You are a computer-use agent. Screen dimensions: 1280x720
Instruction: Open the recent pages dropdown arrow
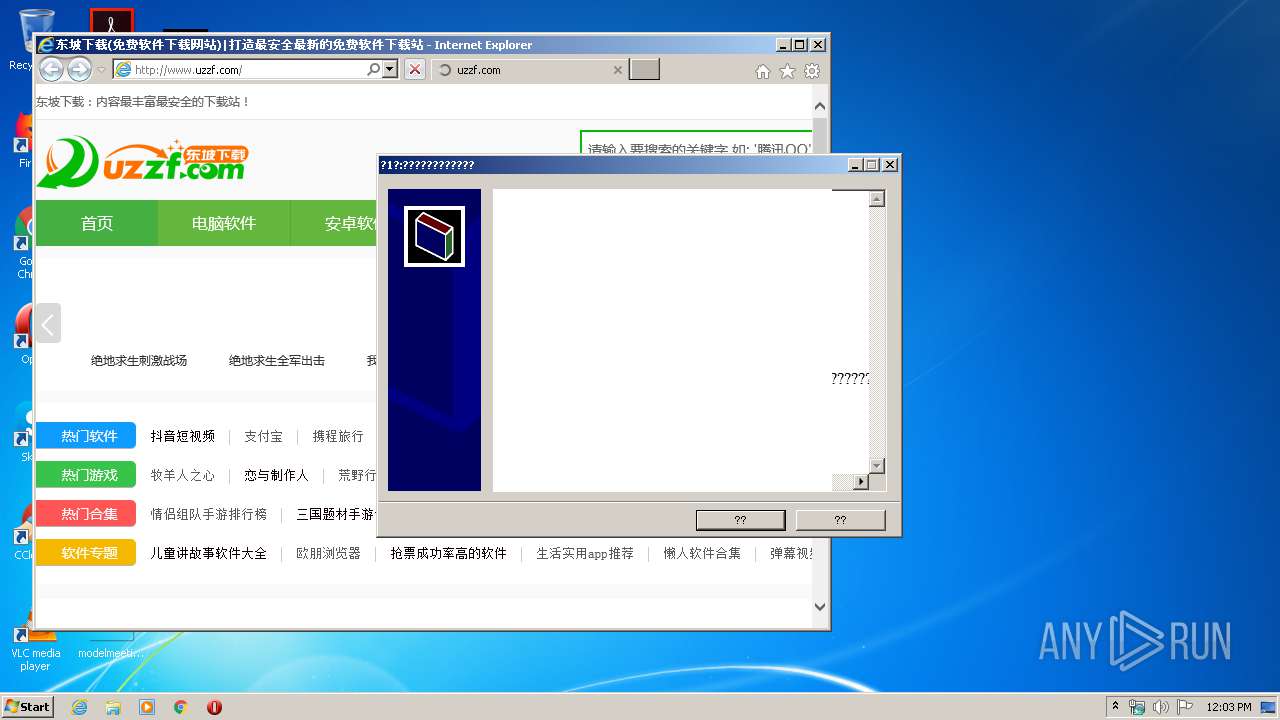(x=101, y=70)
